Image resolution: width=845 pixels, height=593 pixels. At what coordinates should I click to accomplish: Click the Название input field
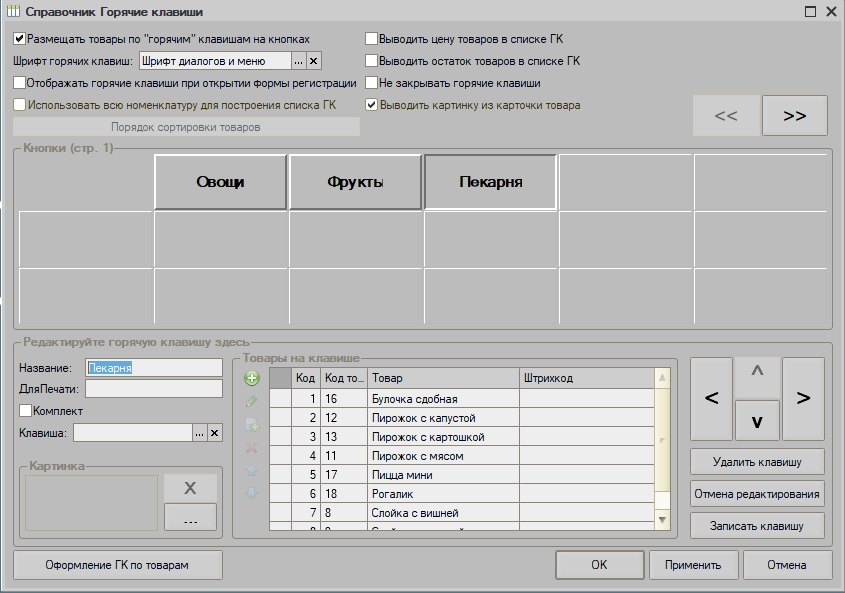point(154,368)
